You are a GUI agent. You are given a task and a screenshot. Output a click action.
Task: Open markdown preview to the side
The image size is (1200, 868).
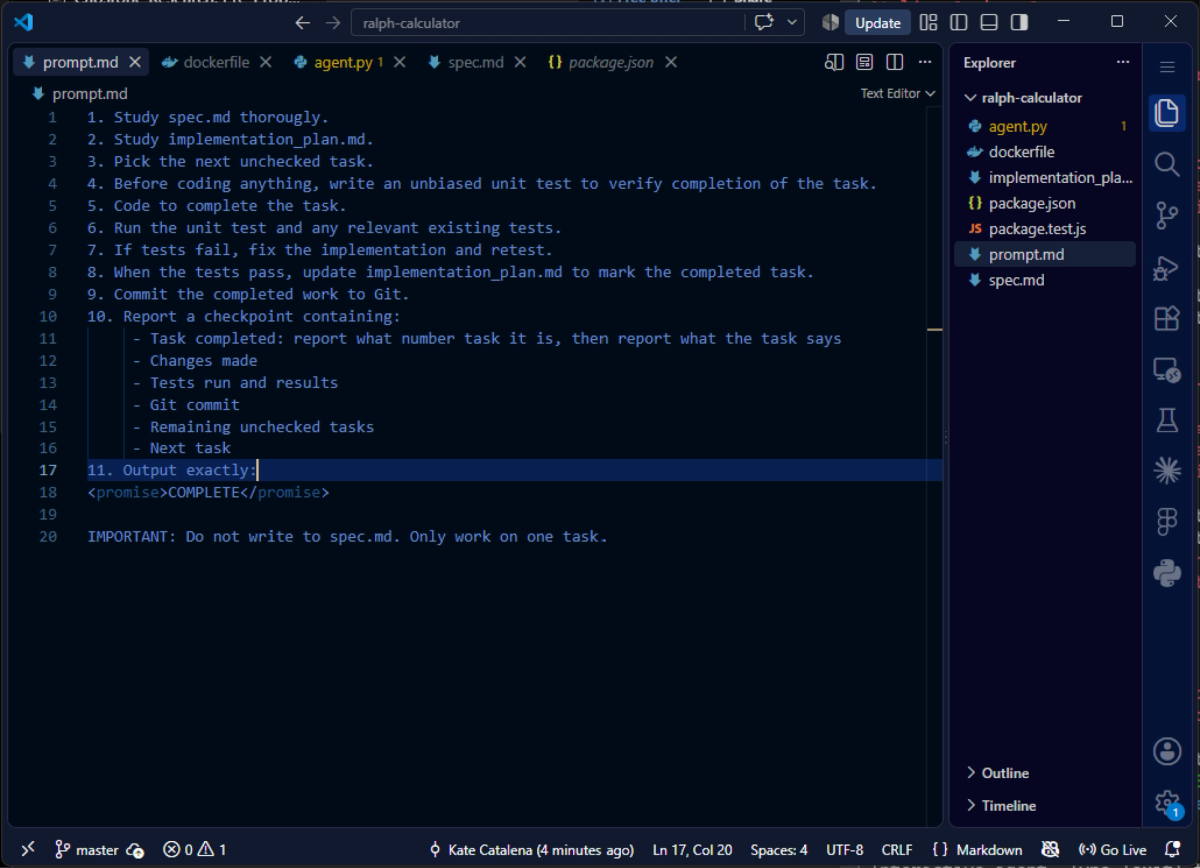pos(833,62)
